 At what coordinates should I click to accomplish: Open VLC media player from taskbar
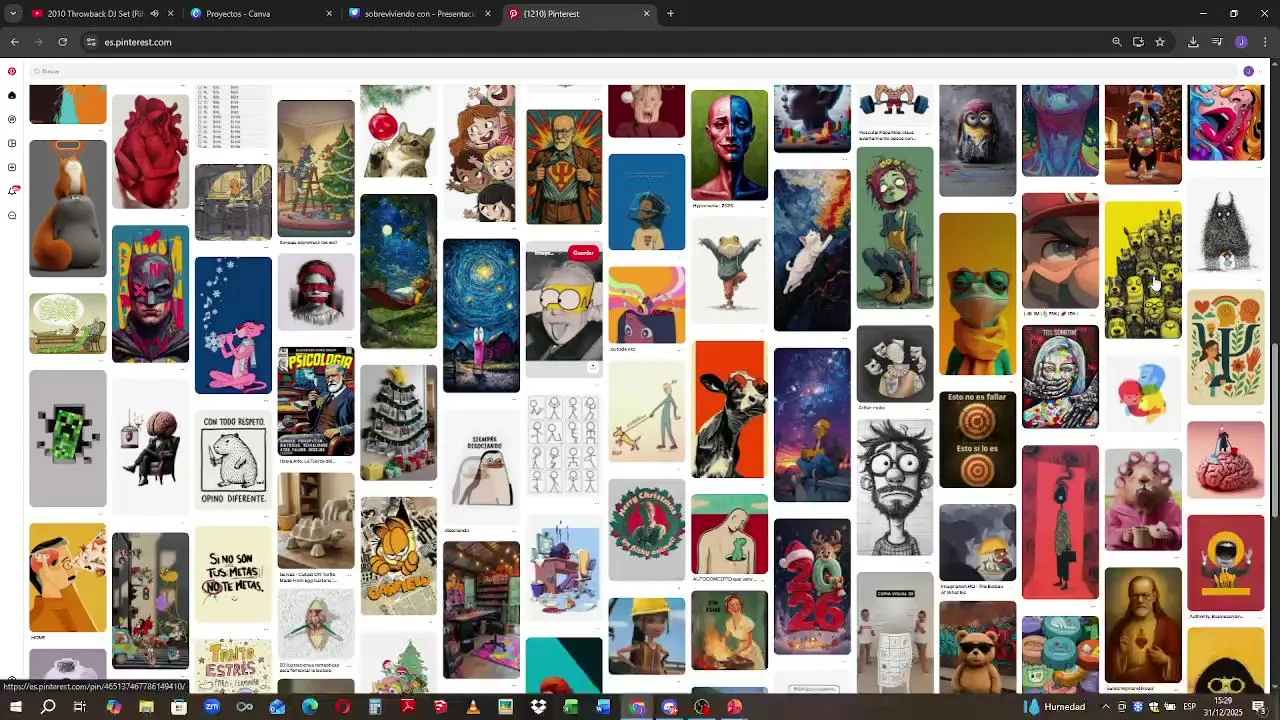click(x=473, y=707)
